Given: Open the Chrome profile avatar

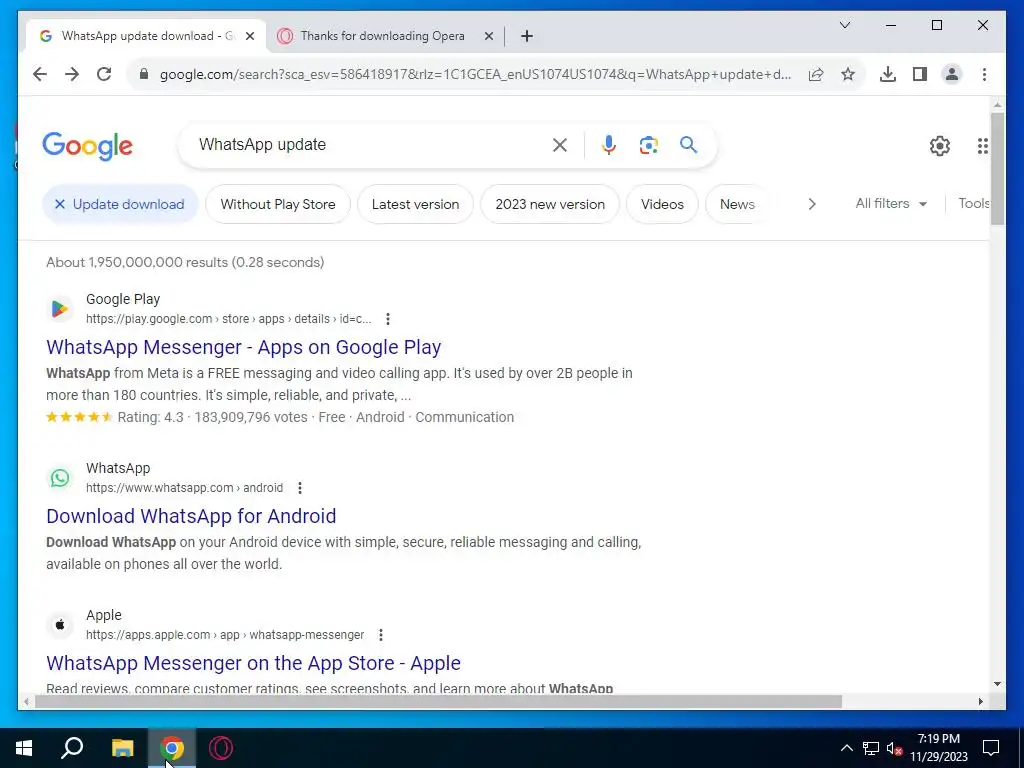Looking at the screenshot, I should (952, 74).
